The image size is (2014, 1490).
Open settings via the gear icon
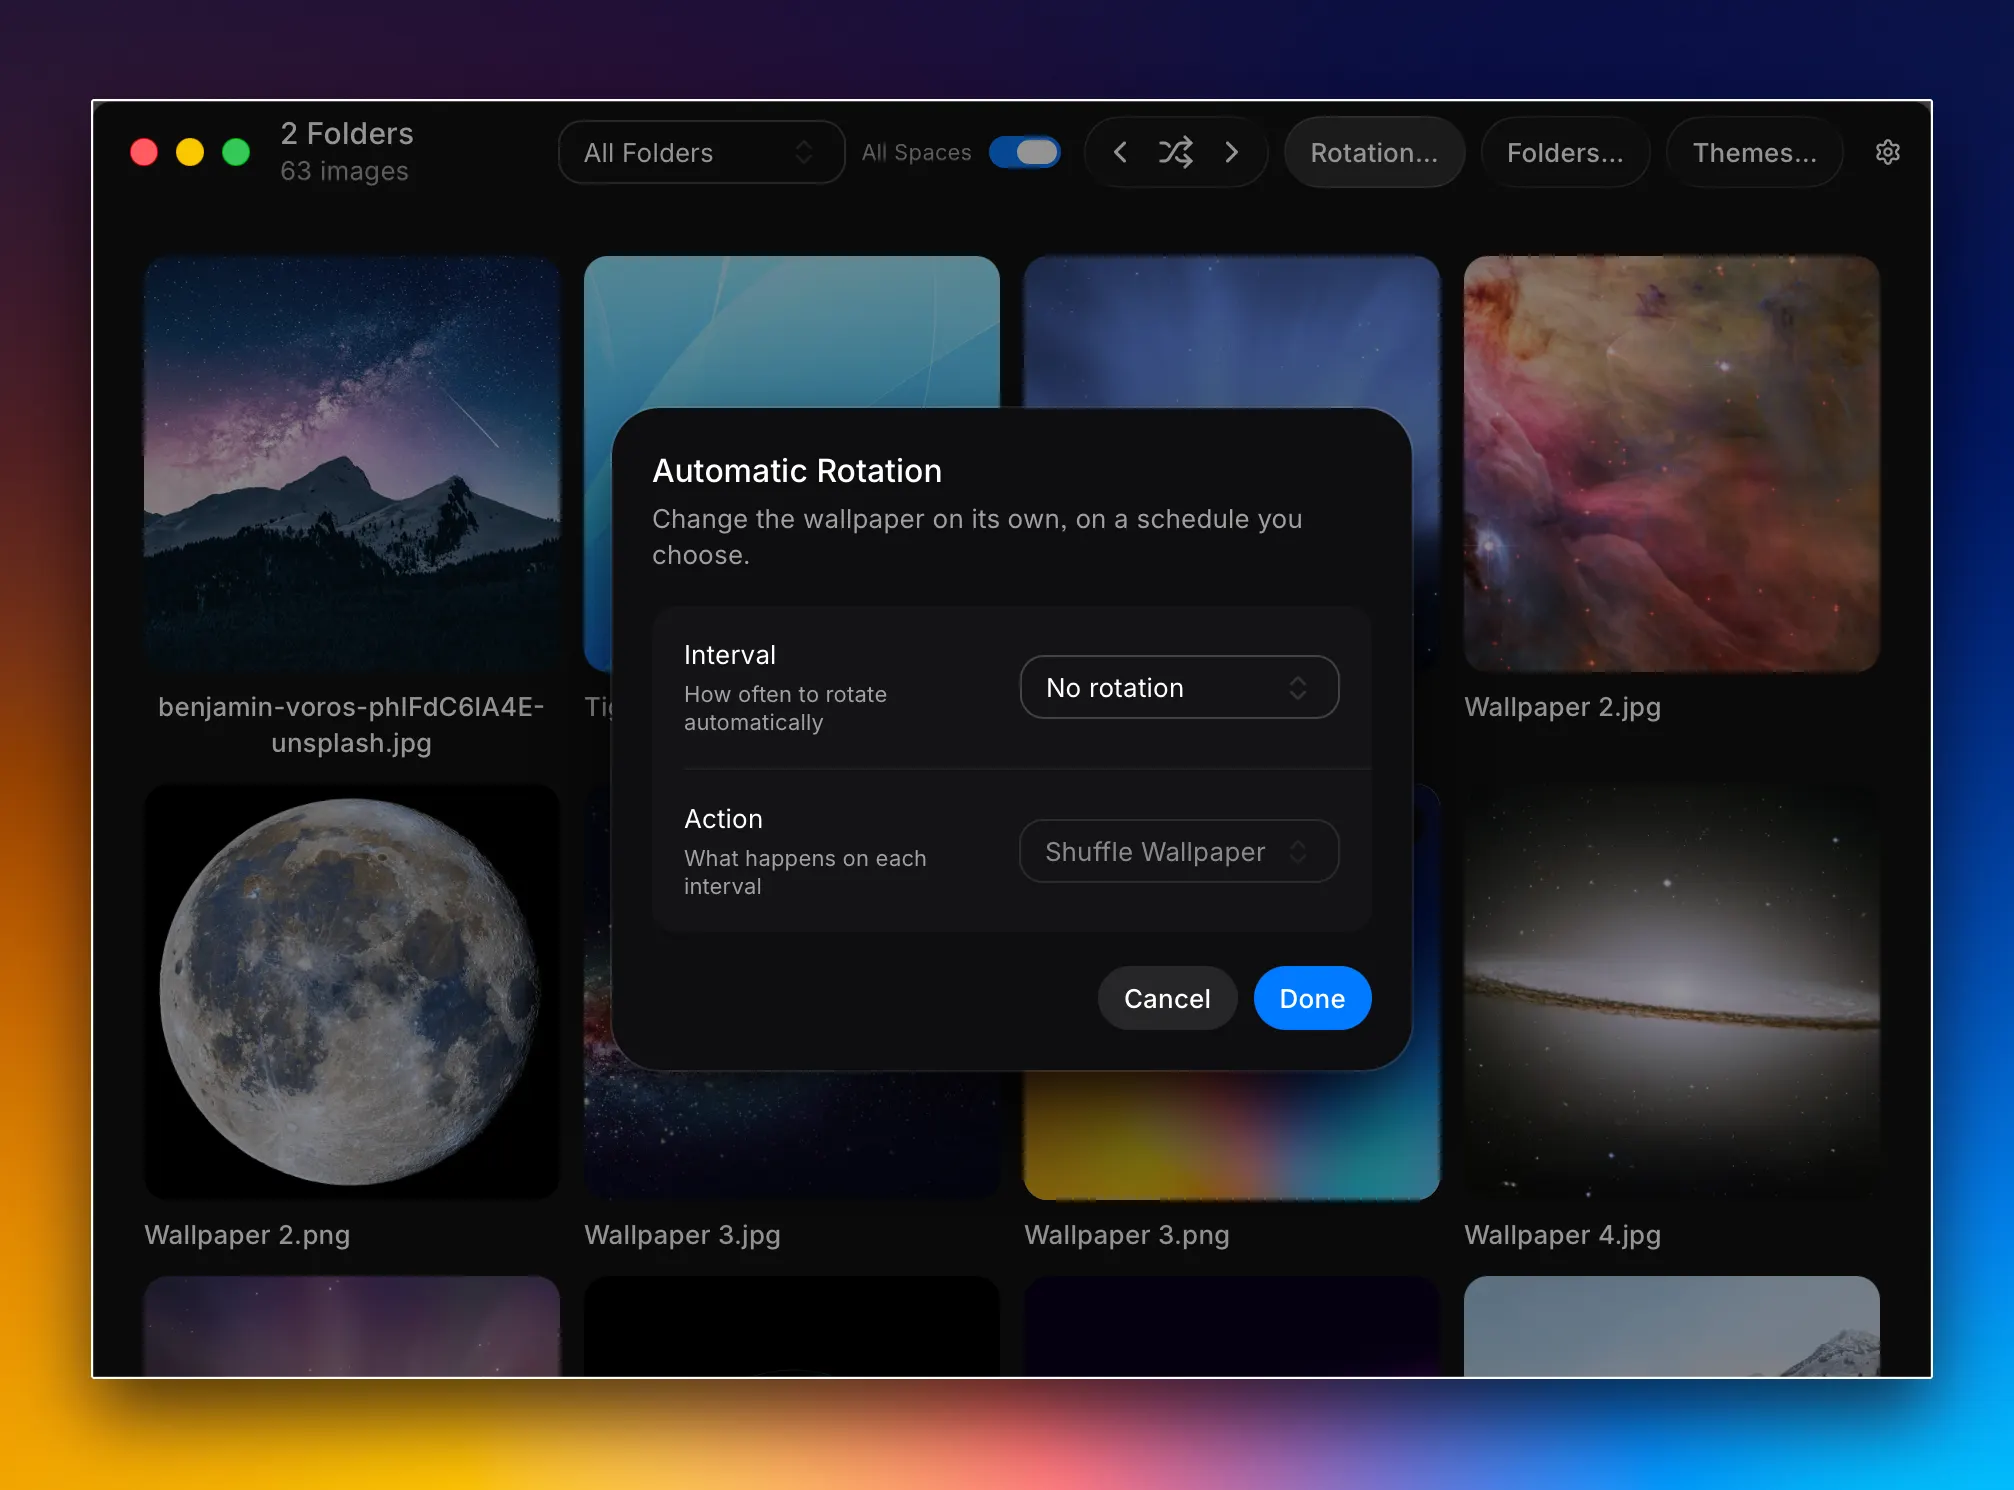point(1887,152)
